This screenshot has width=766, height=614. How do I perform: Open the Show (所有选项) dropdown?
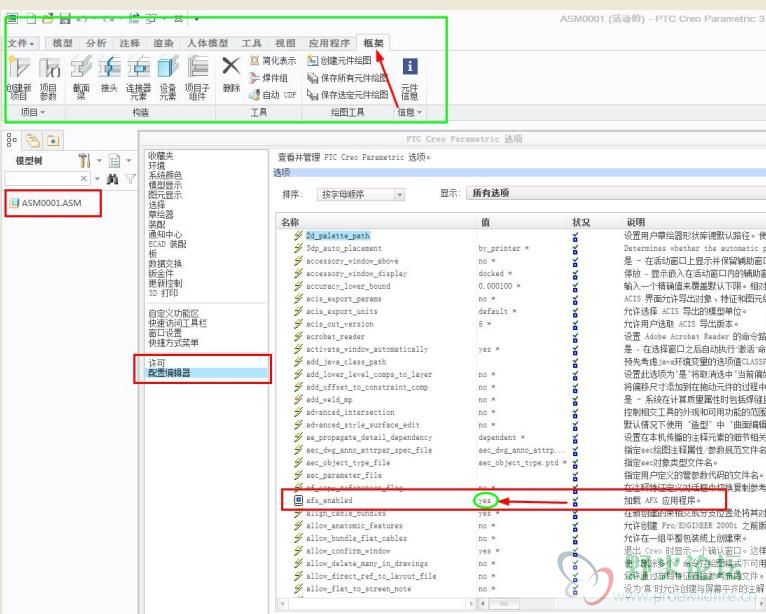tap(616, 193)
